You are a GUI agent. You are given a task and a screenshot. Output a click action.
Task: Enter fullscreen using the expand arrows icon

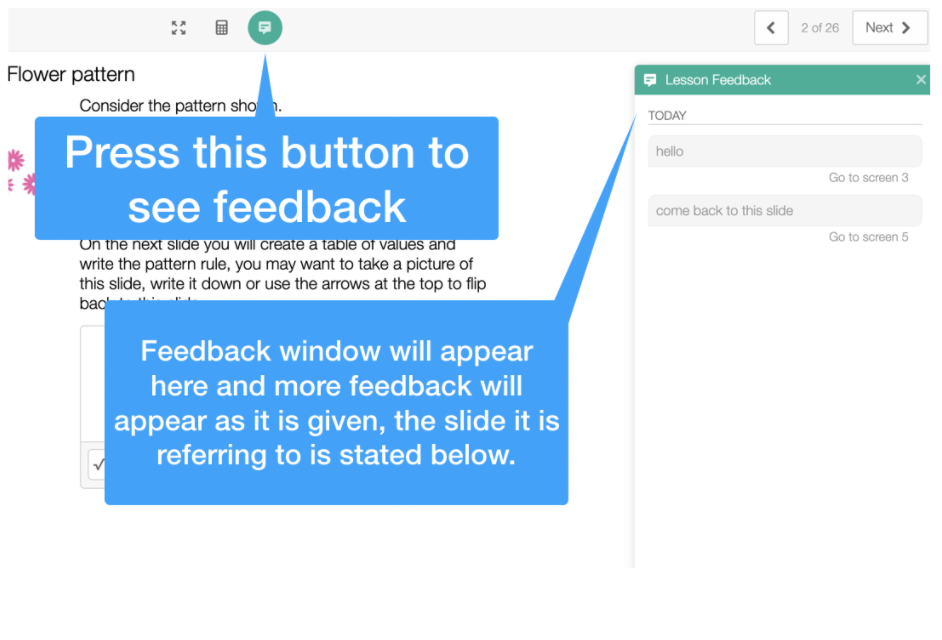(178, 27)
